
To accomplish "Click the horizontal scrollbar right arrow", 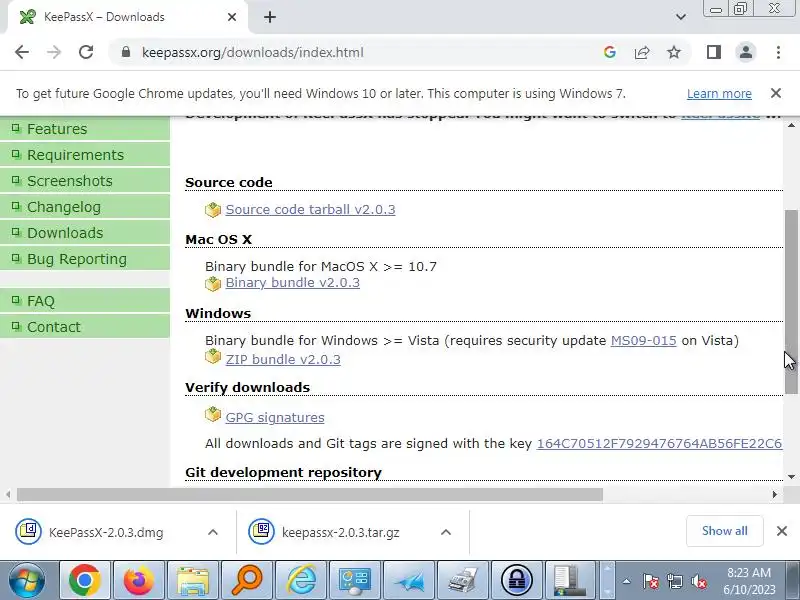I will click(774, 494).
